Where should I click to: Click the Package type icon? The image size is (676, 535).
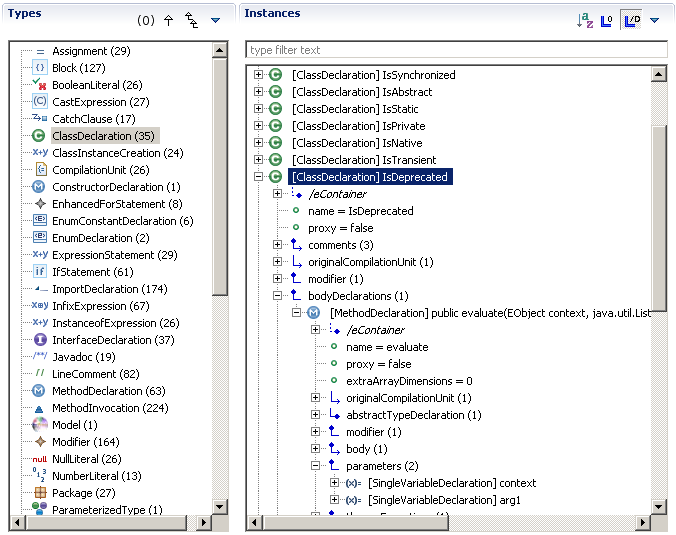(40, 492)
